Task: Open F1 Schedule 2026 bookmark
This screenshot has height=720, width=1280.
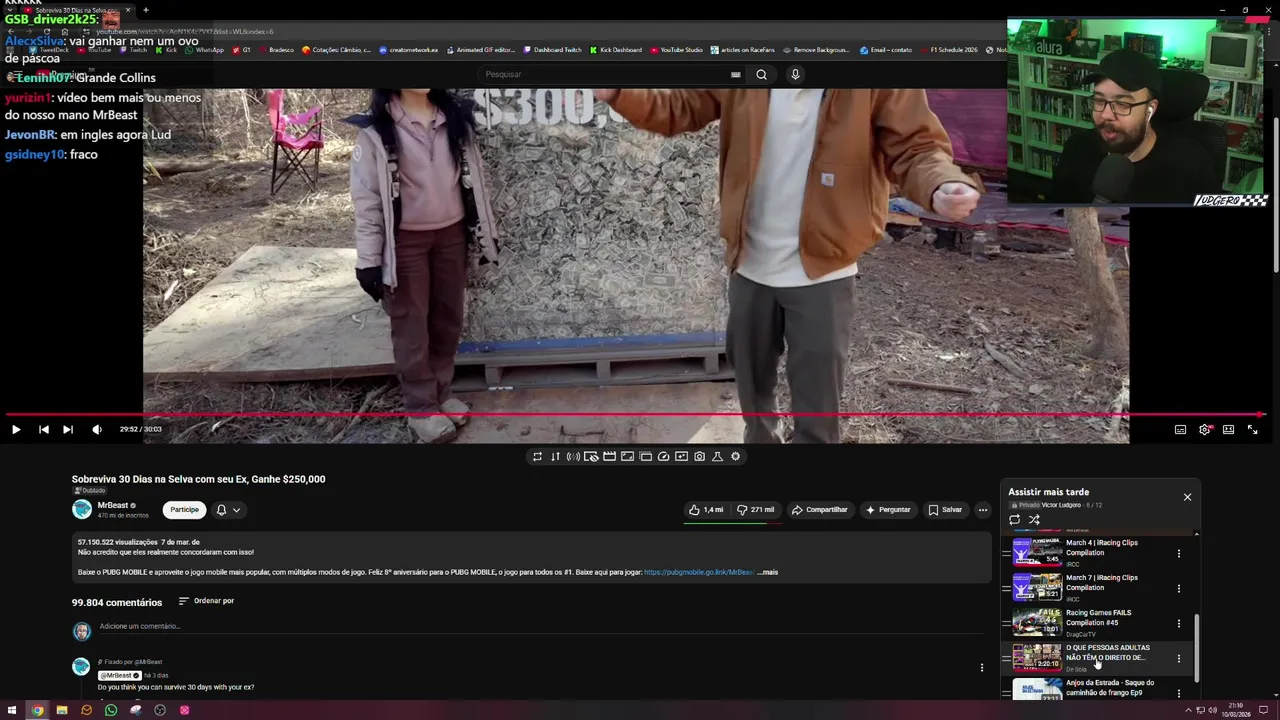Action: click(949, 50)
